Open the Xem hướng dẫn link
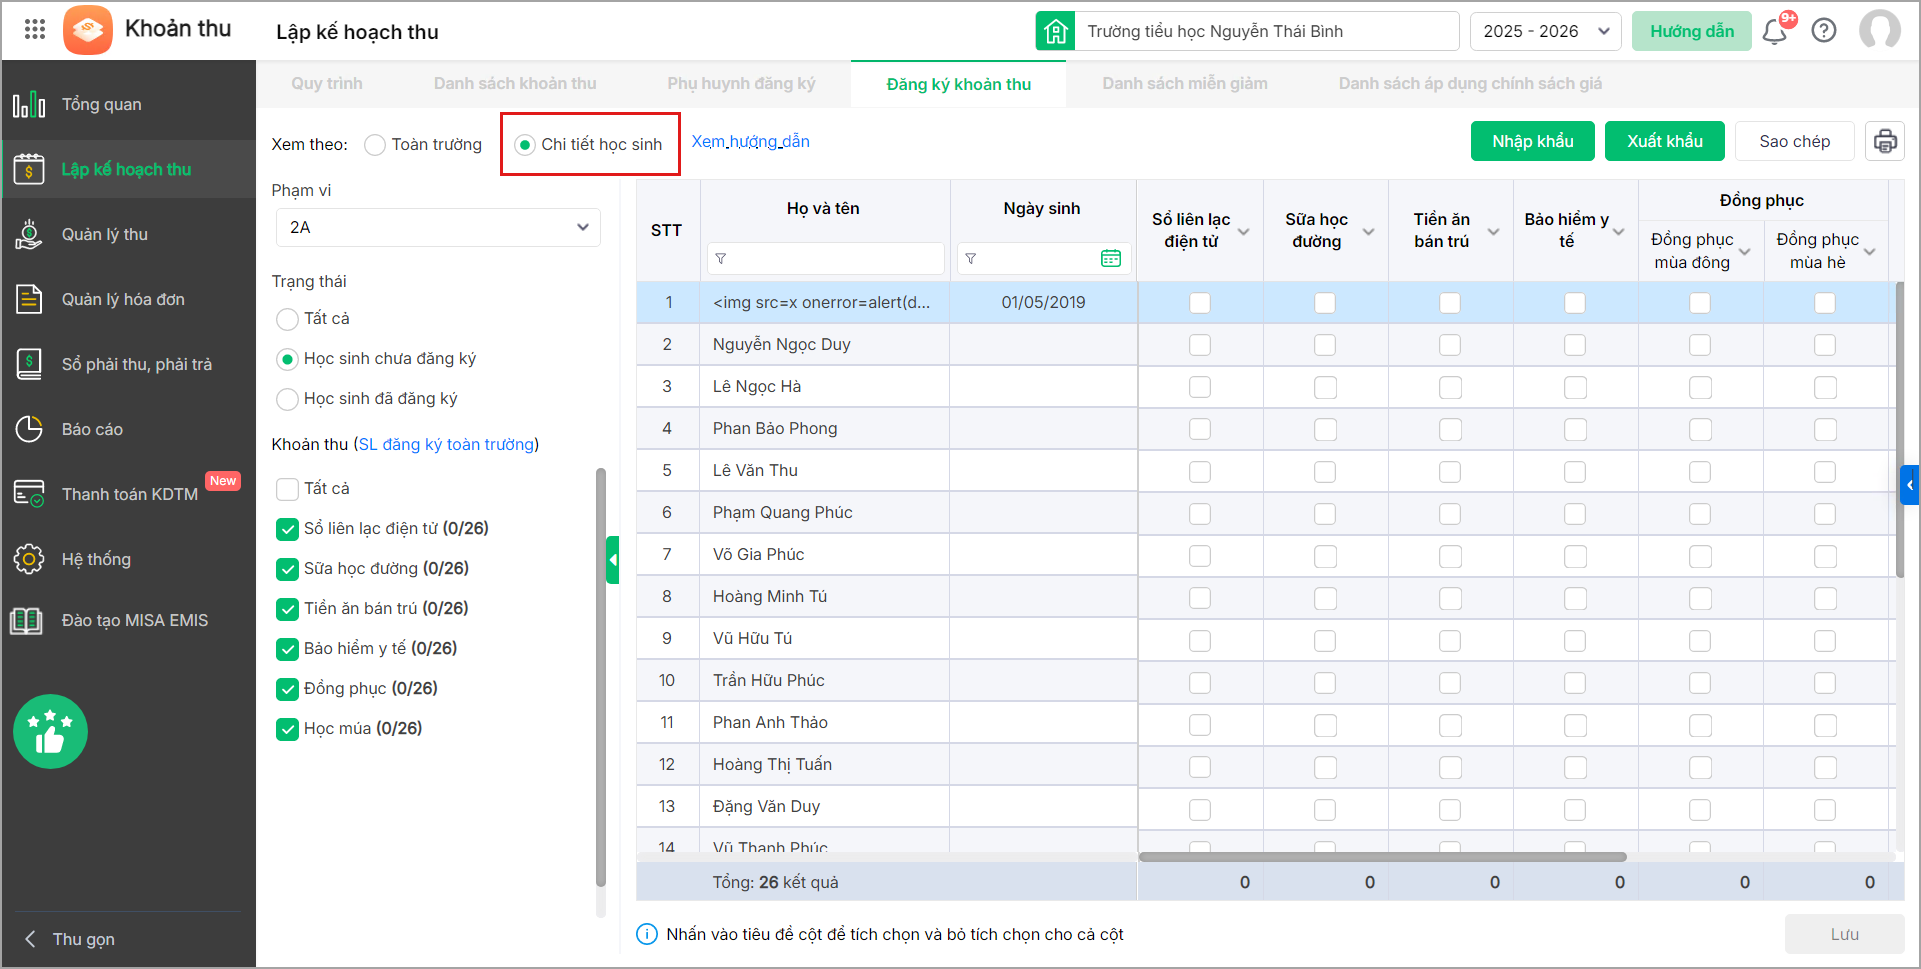This screenshot has width=1921, height=969. point(751,142)
